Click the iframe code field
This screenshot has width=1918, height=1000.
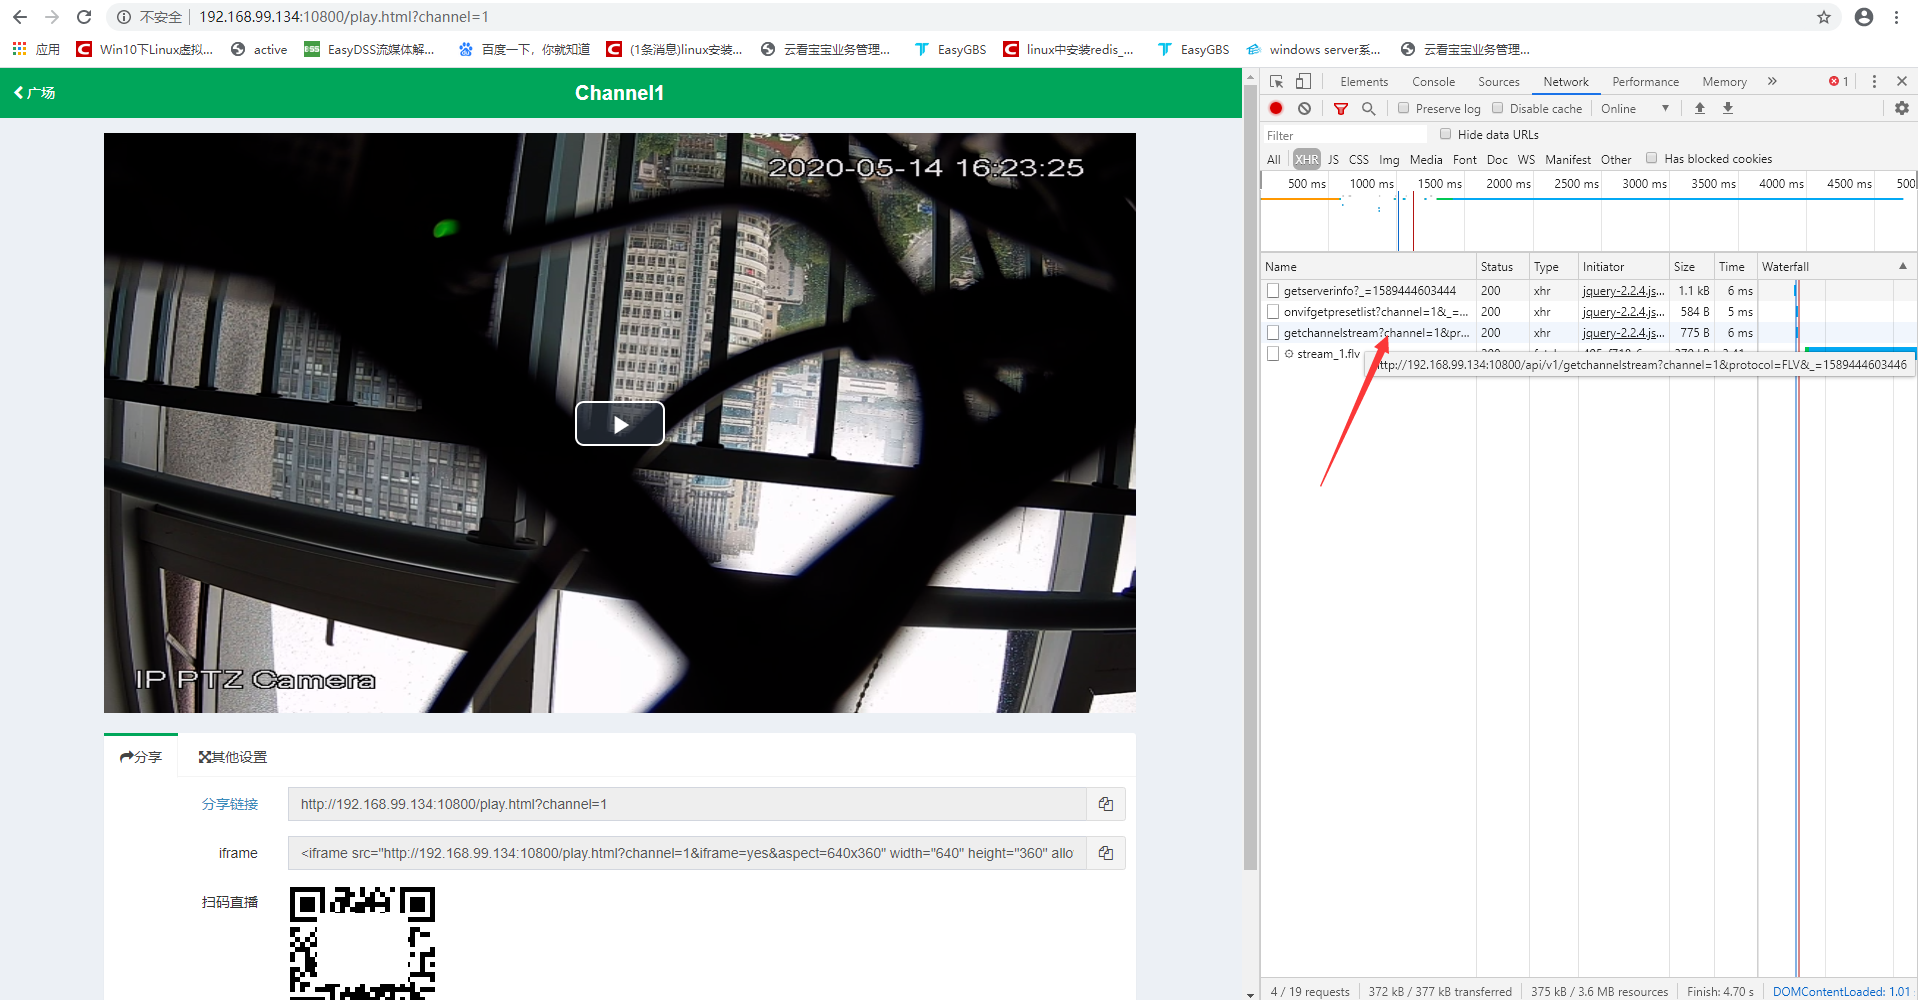click(687, 853)
